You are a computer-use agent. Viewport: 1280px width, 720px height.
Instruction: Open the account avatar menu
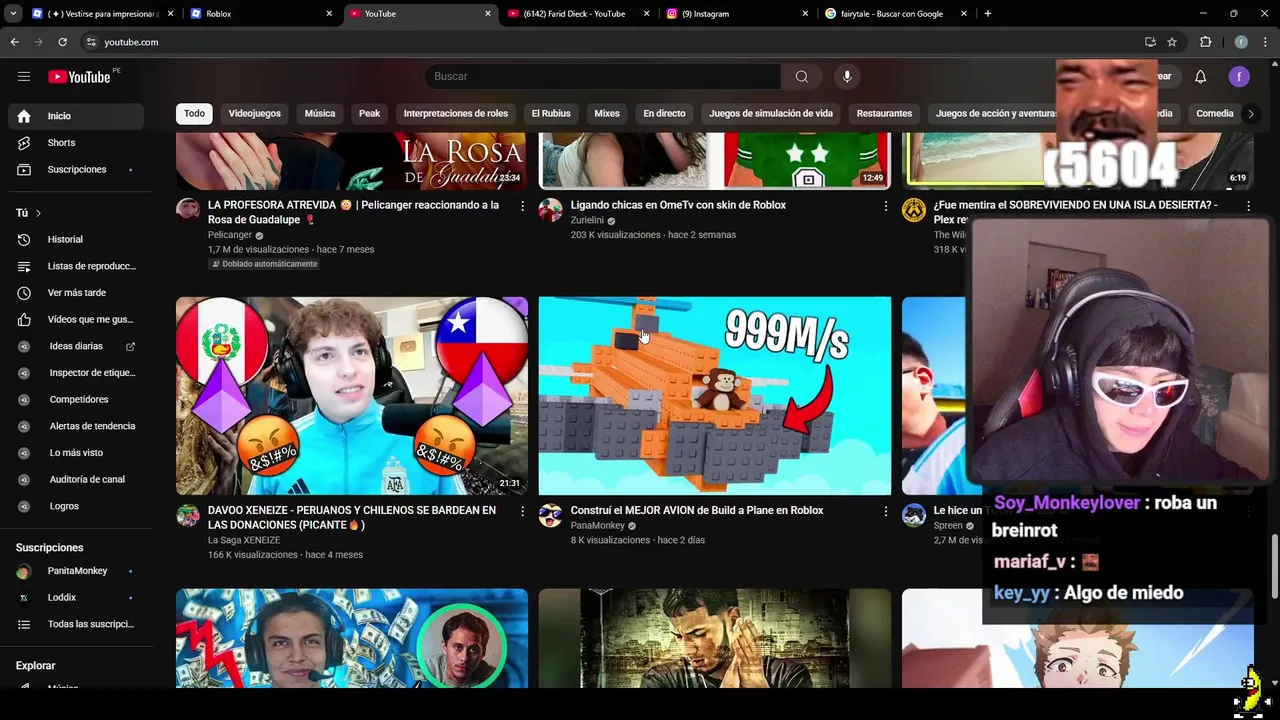pyautogui.click(x=1239, y=77)
